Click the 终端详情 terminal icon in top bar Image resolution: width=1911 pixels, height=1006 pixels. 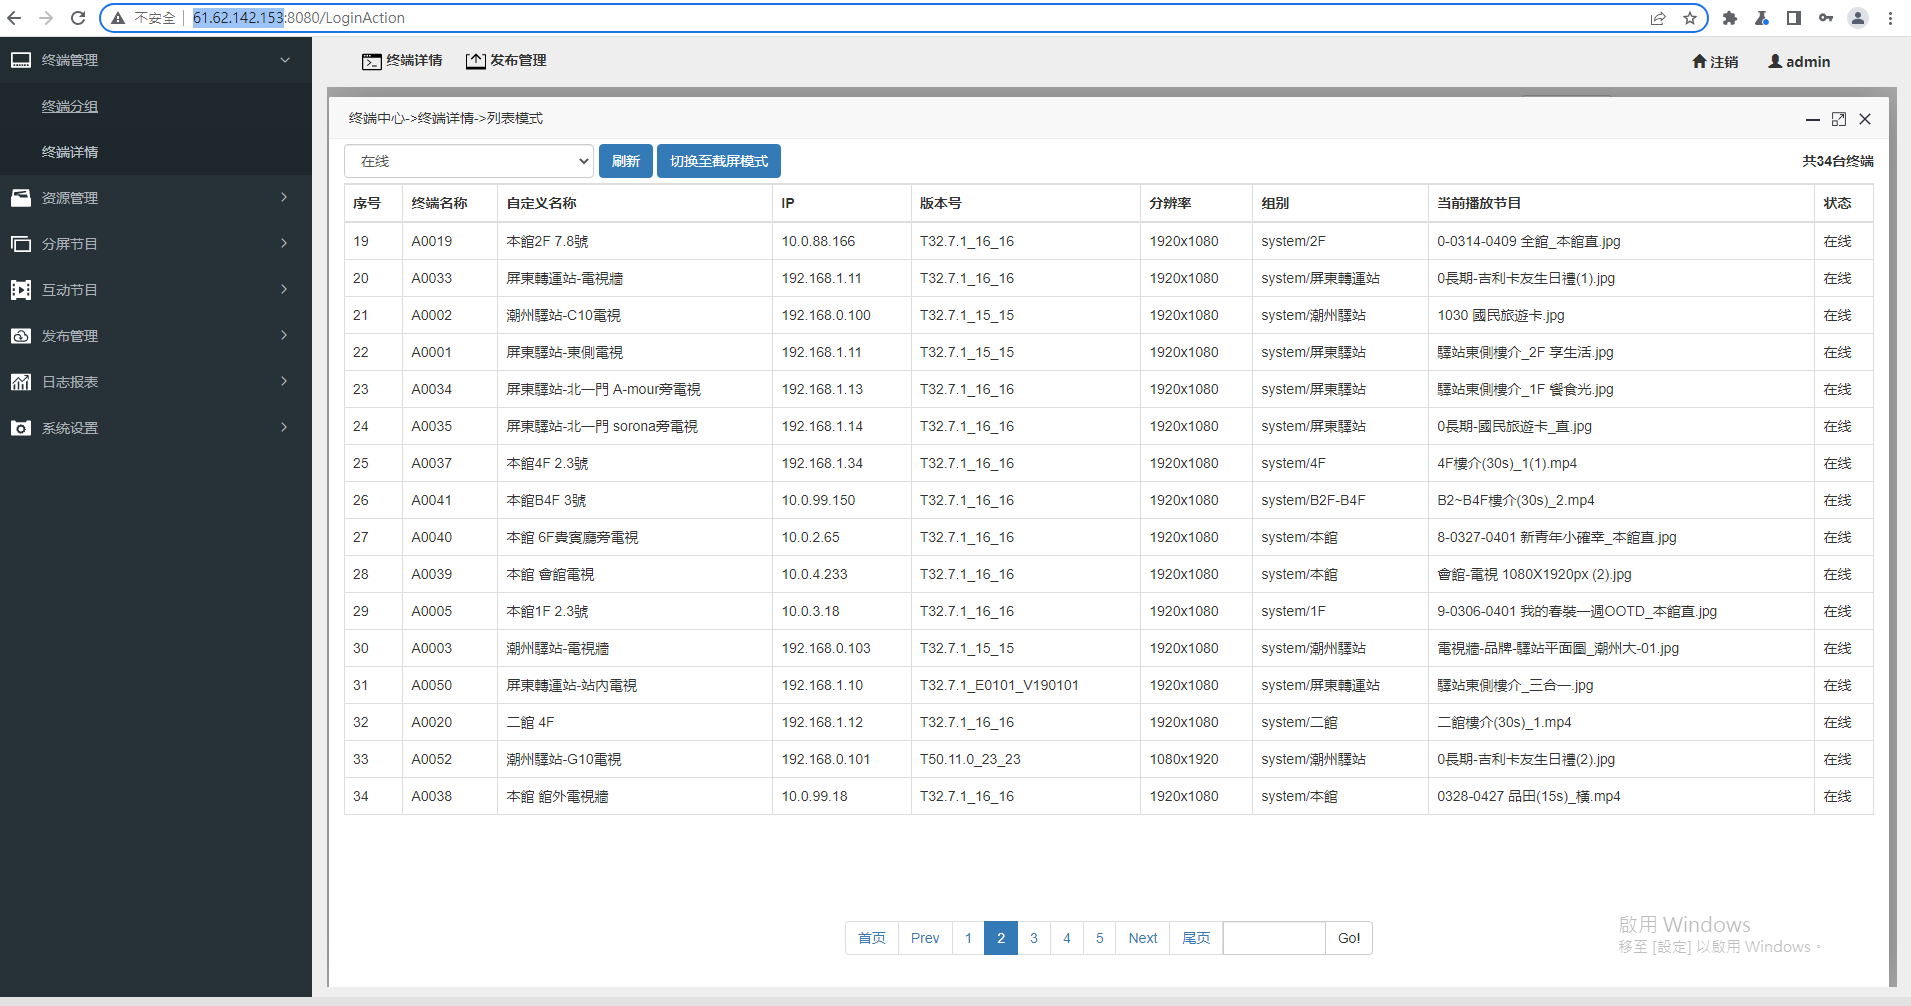(x=372, y=61)
